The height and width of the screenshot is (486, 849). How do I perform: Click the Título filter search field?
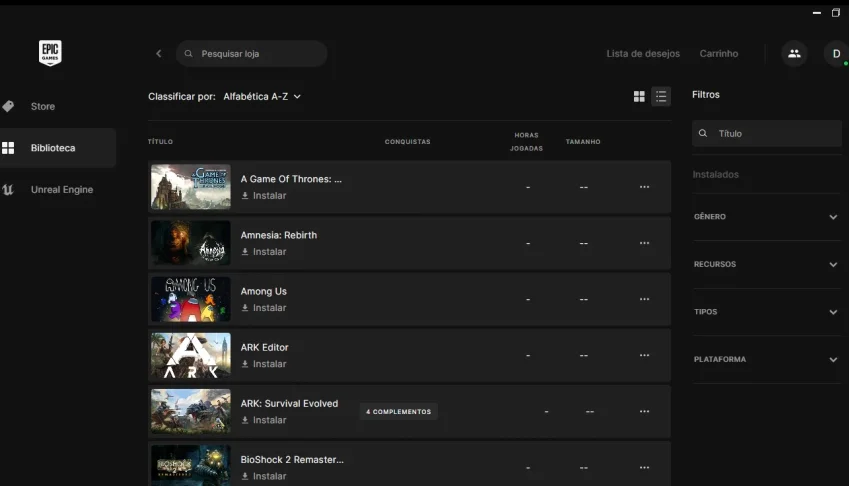pyautogui.click(x=767, y=133)
